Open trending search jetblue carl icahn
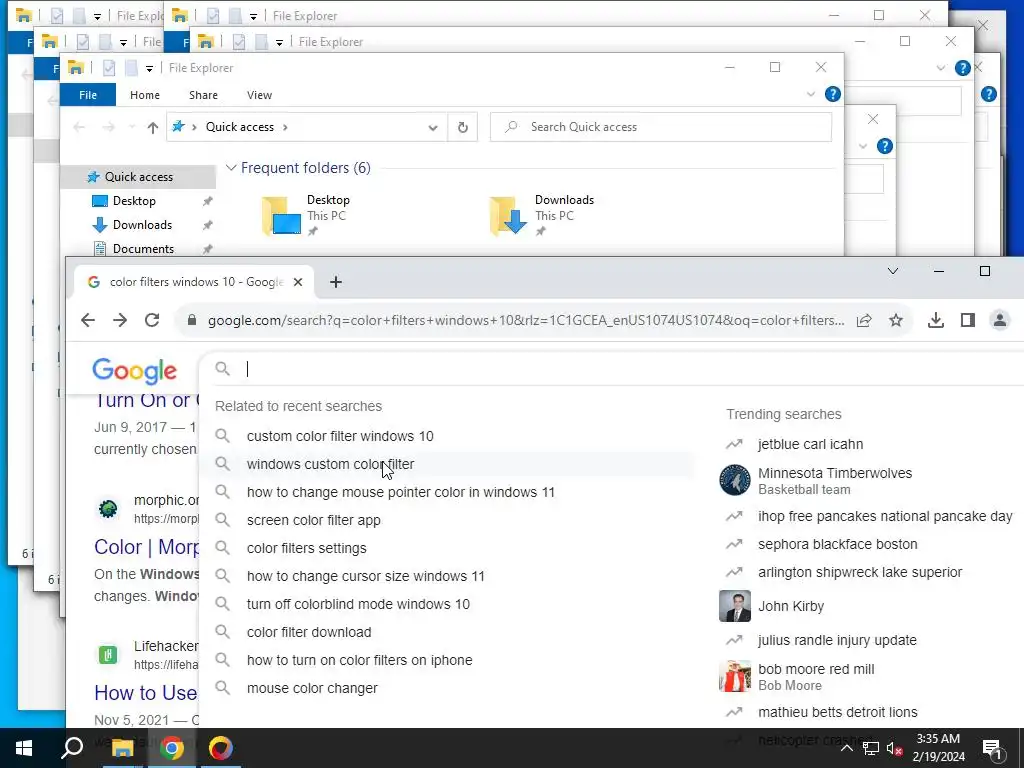The height and width of the screenshot is (768, 1024). [x=810, y=445]
